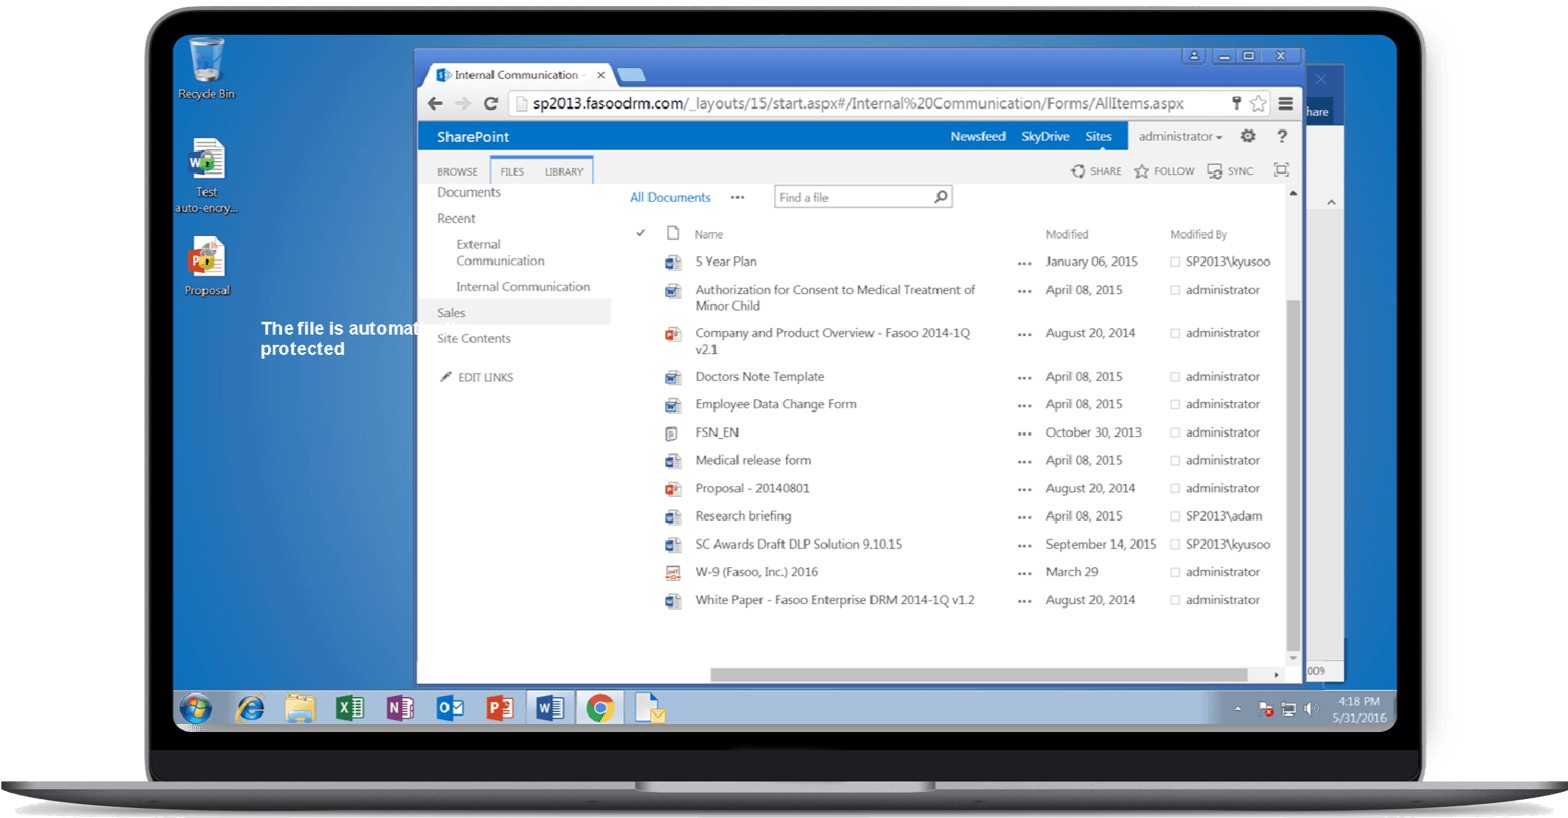Click file icon of FSN_EN

click(673, 433)
